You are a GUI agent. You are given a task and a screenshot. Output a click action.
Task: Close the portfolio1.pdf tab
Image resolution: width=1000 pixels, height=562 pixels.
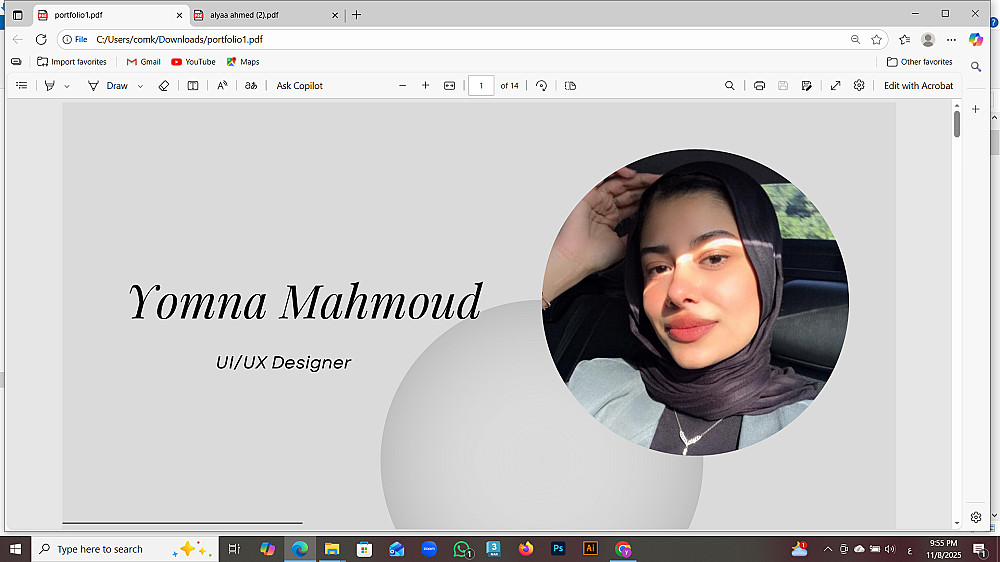pyautogui.click(x=179, y=15)
